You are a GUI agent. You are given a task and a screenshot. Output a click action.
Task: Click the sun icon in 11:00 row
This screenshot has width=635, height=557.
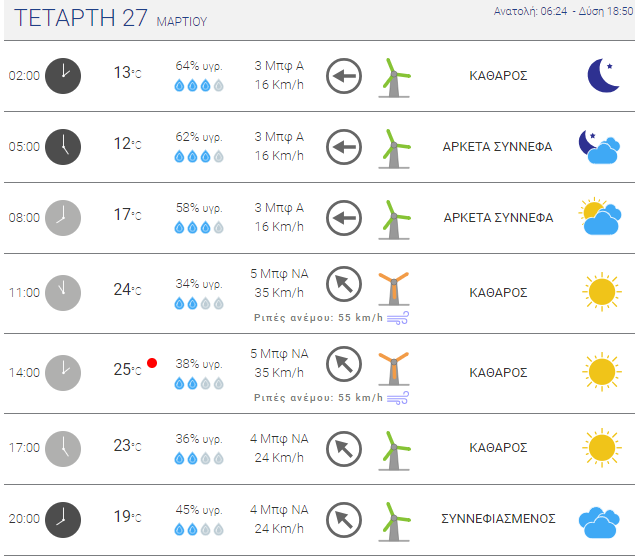point(601,292)
